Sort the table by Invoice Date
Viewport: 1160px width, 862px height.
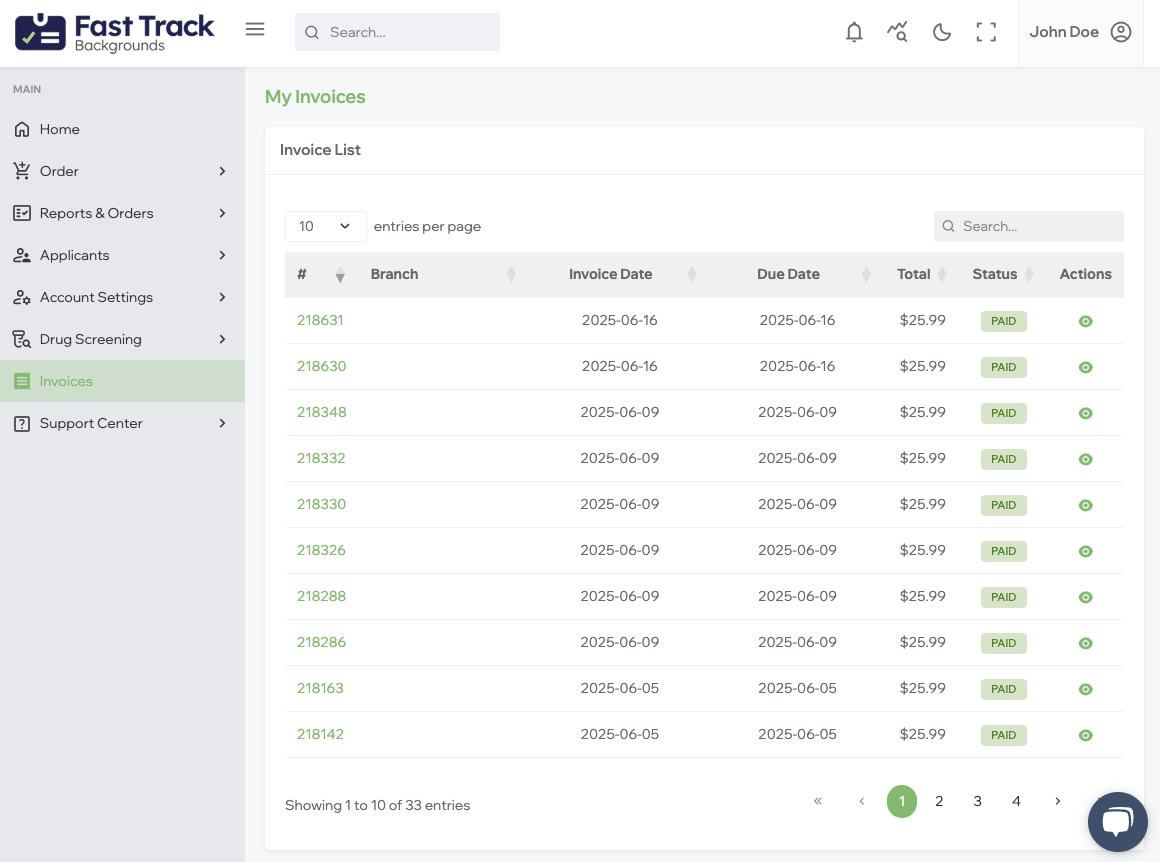(610, 274)
